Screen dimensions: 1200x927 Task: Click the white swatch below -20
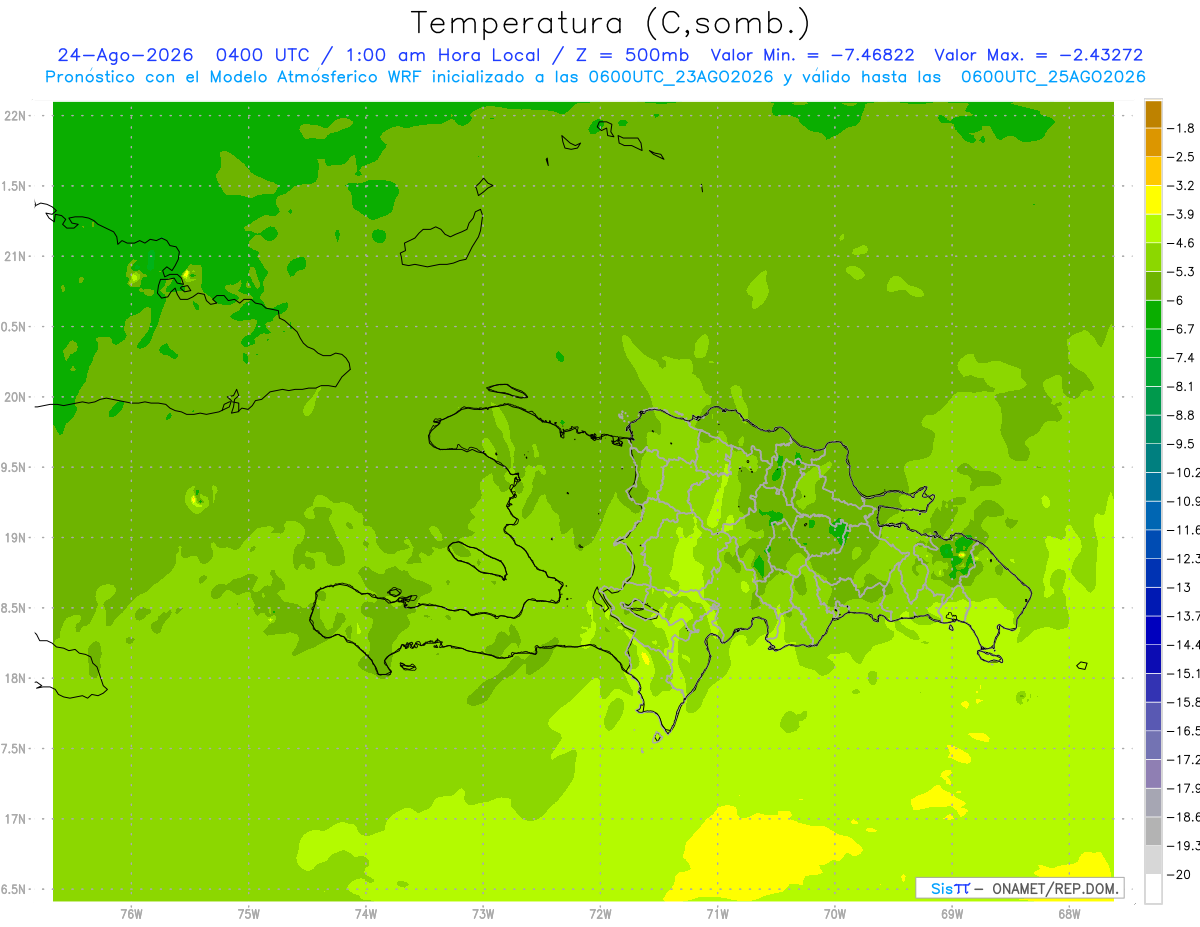pyautogui.click(x=1153, y=889)
